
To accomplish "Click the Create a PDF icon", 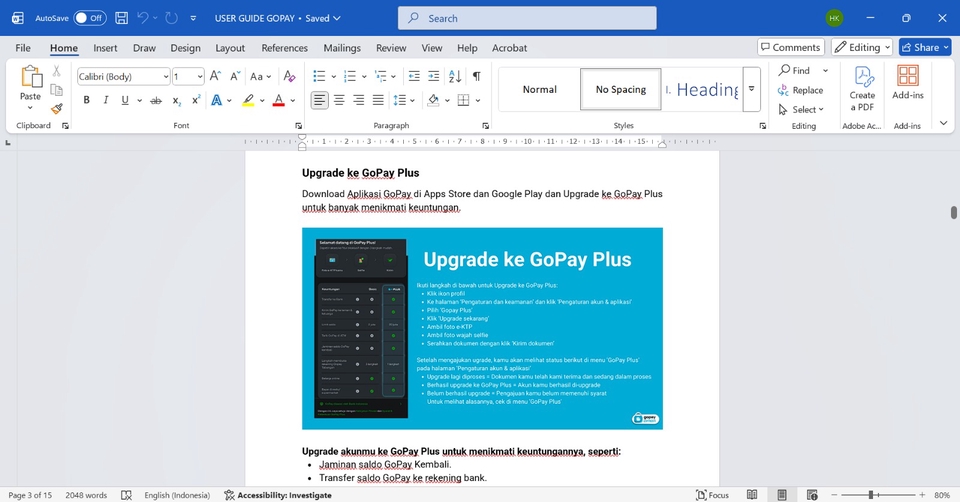I will pos(862,88).
